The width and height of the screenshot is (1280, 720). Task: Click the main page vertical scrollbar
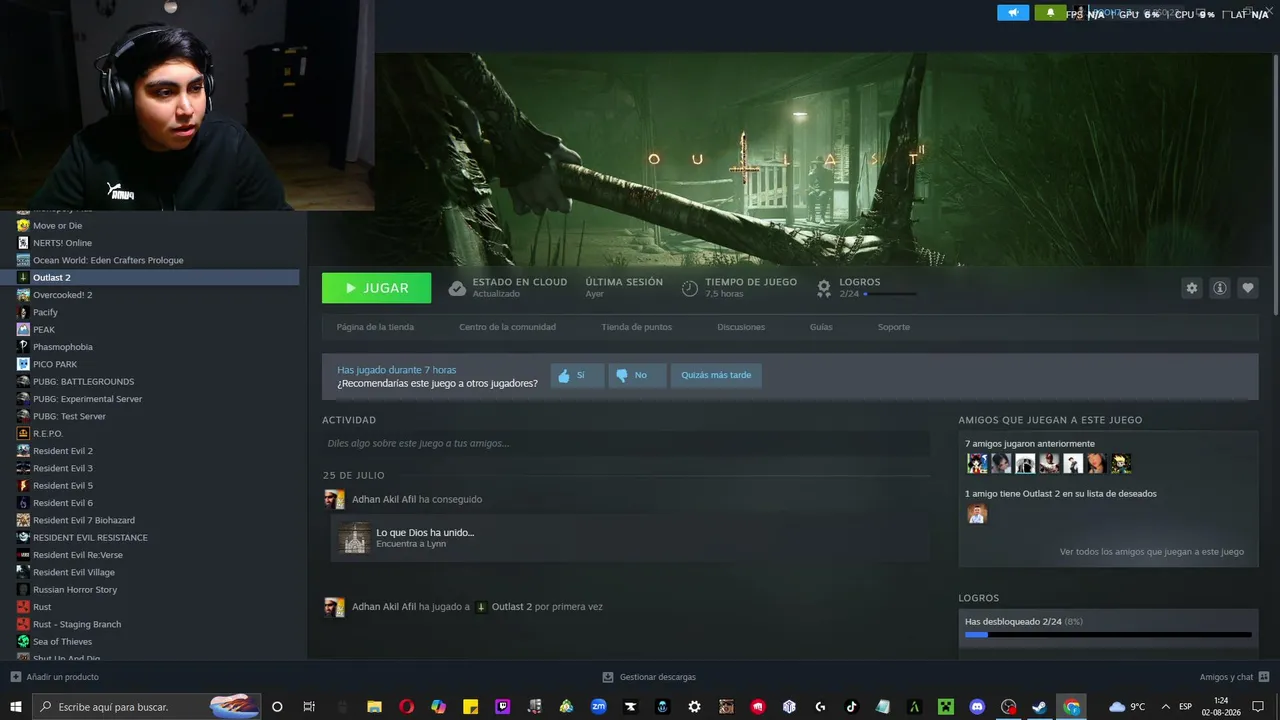1275,185
